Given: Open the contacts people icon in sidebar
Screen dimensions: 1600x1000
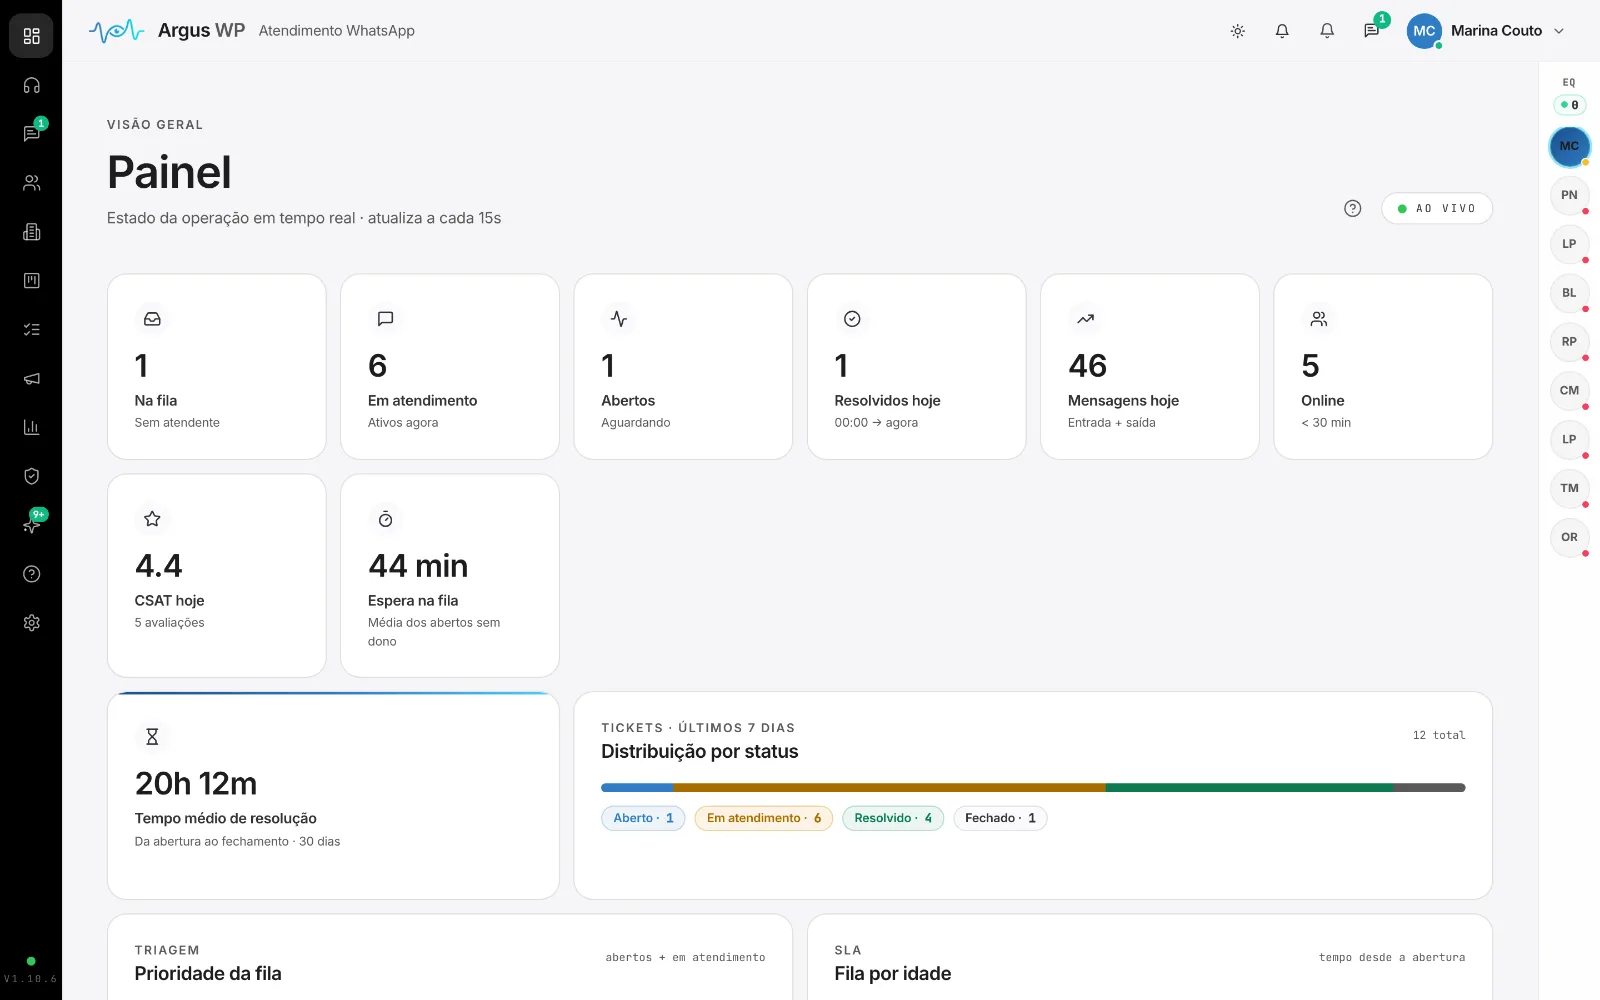Looking at the screenshot, I should (31, 183).
